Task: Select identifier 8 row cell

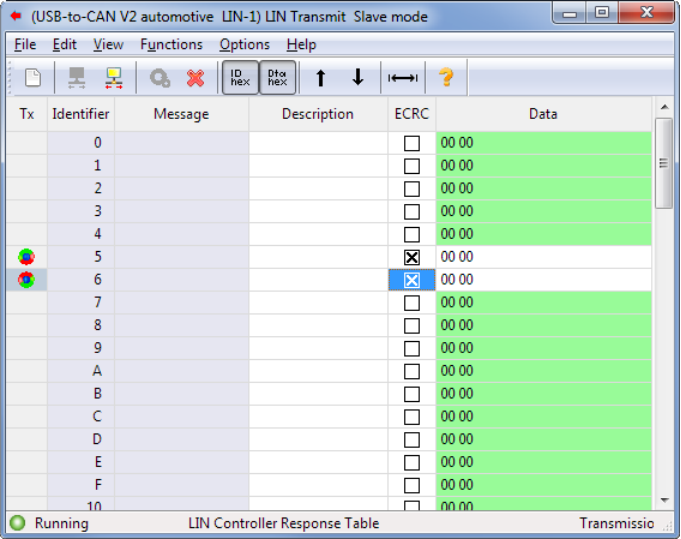Action: [81, 325]
